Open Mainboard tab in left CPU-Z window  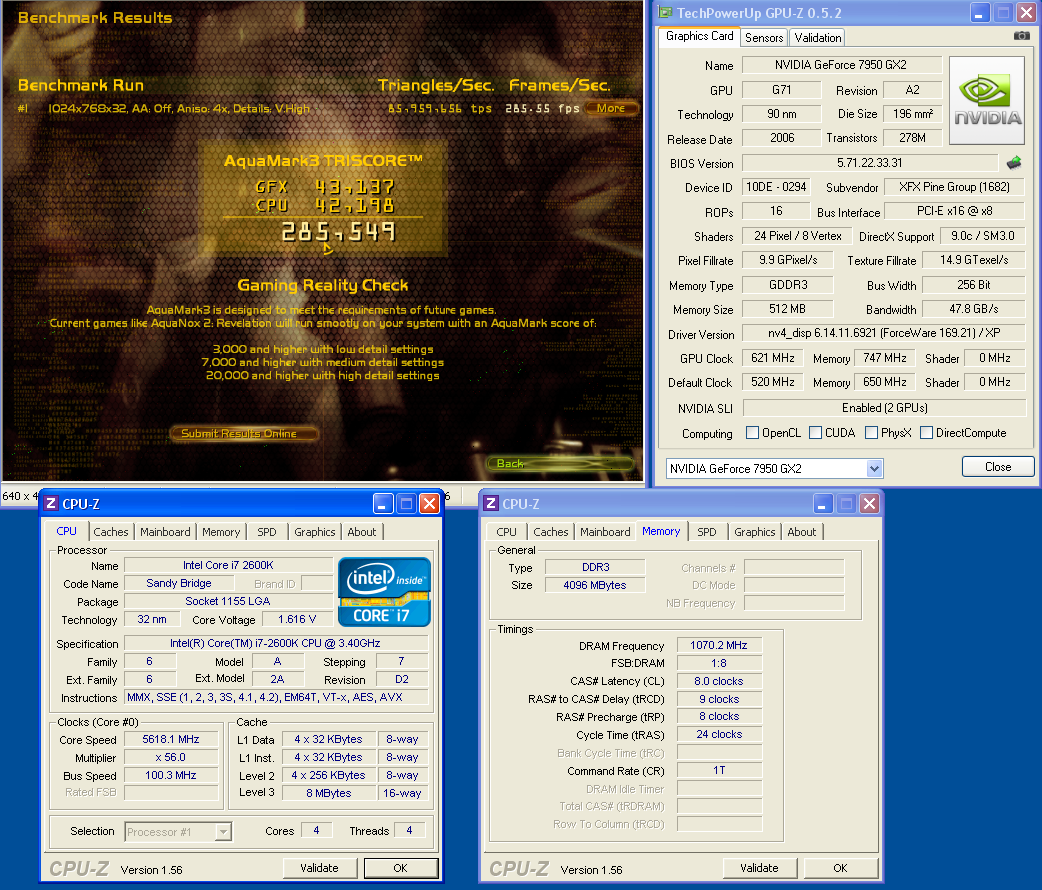(x=165, y=532)
